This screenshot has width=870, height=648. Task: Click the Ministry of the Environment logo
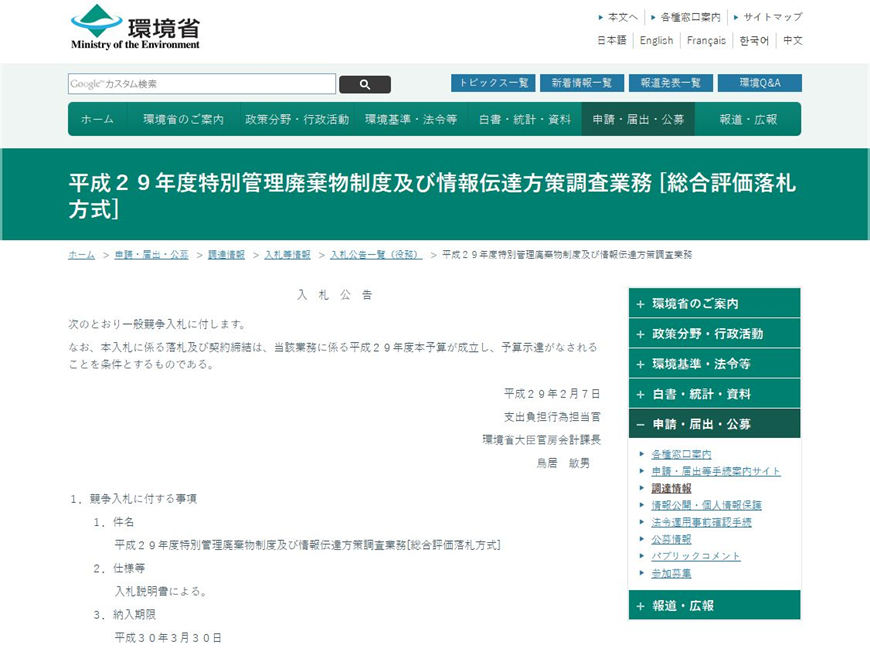click(135, 27)
